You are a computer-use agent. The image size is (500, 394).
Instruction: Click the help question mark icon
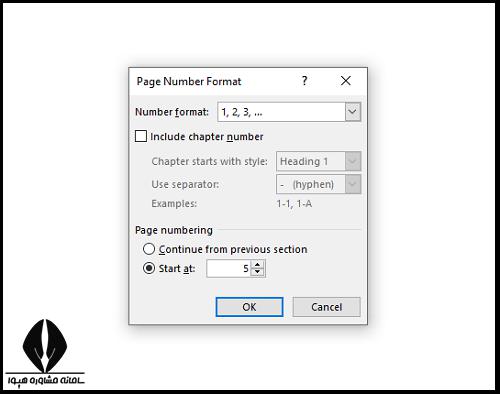(x=304, y=81)
